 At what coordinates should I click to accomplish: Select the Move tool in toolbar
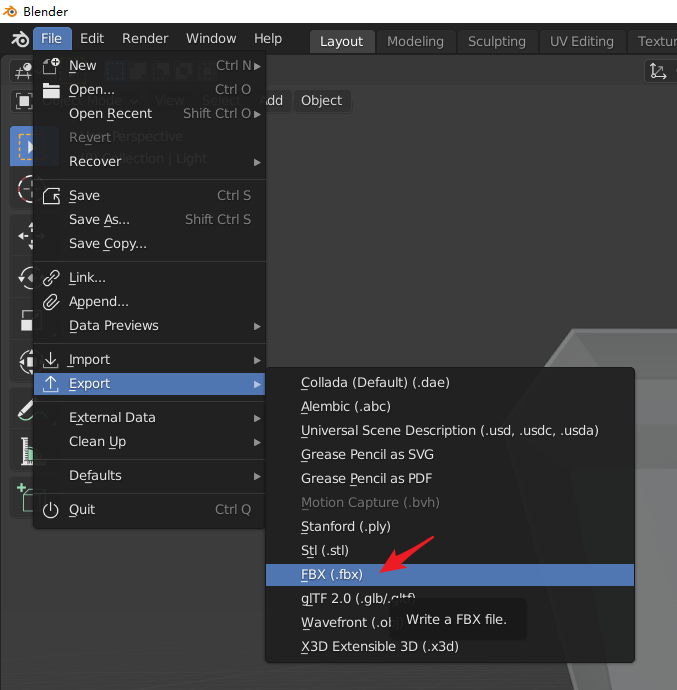pyautogui.click(x=26, y=236)
